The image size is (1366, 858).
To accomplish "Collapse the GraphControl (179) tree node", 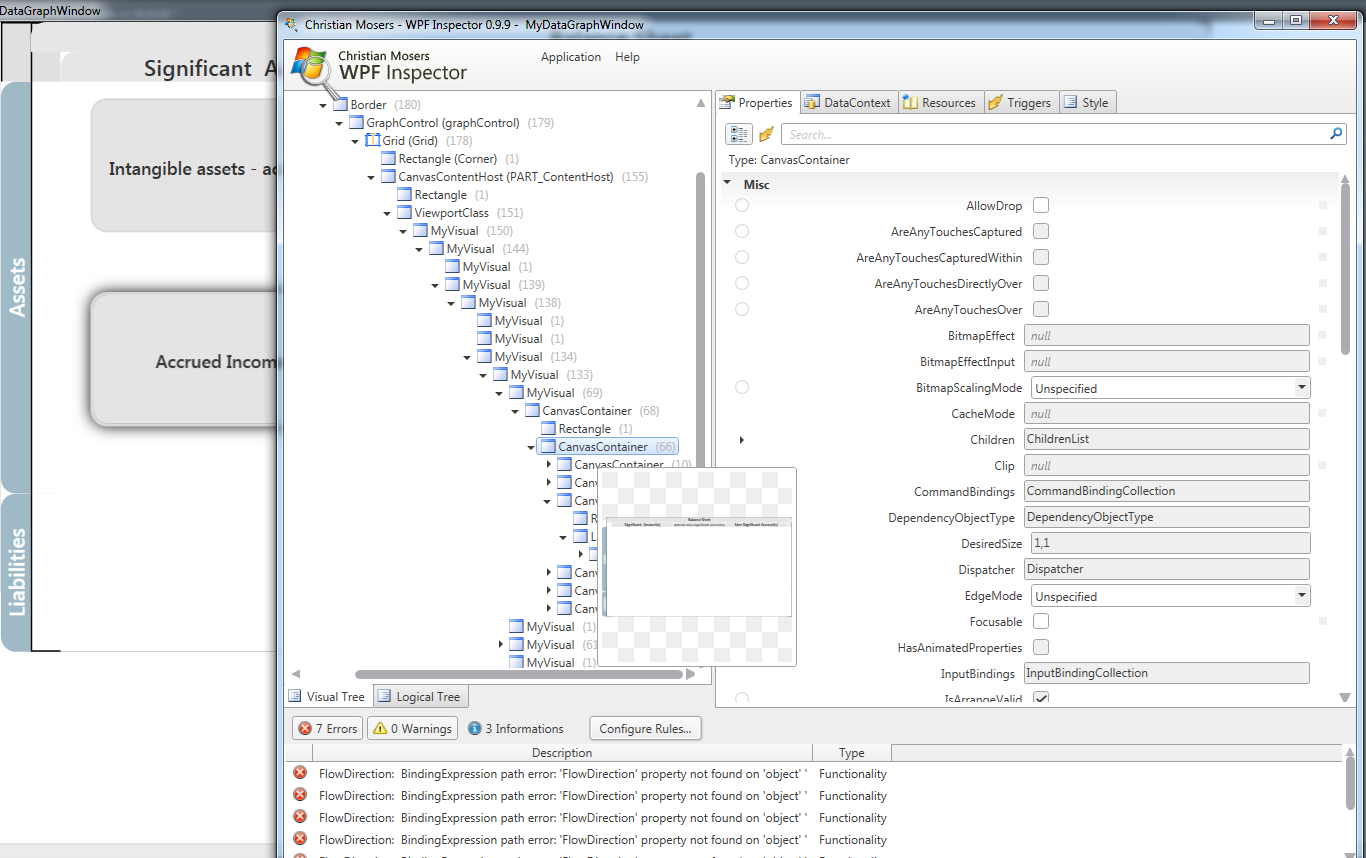I will pyautogui.click(x=339, y=123).
